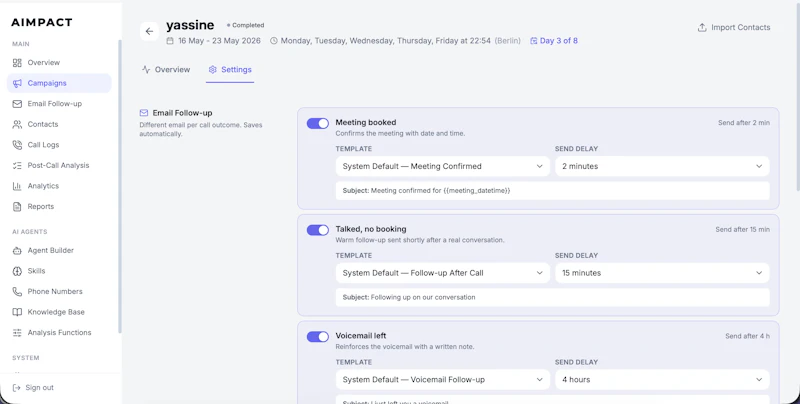Viewport: 800px width, 404px height.
Task: Open Reports from the sidebar
Action: click(59, 207)
